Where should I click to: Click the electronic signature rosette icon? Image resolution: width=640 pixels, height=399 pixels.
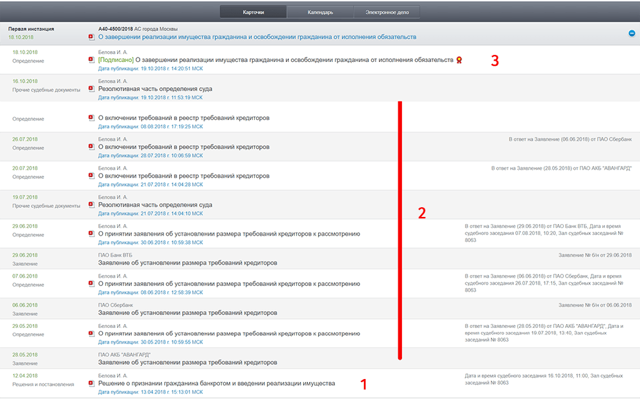[459, 60]
